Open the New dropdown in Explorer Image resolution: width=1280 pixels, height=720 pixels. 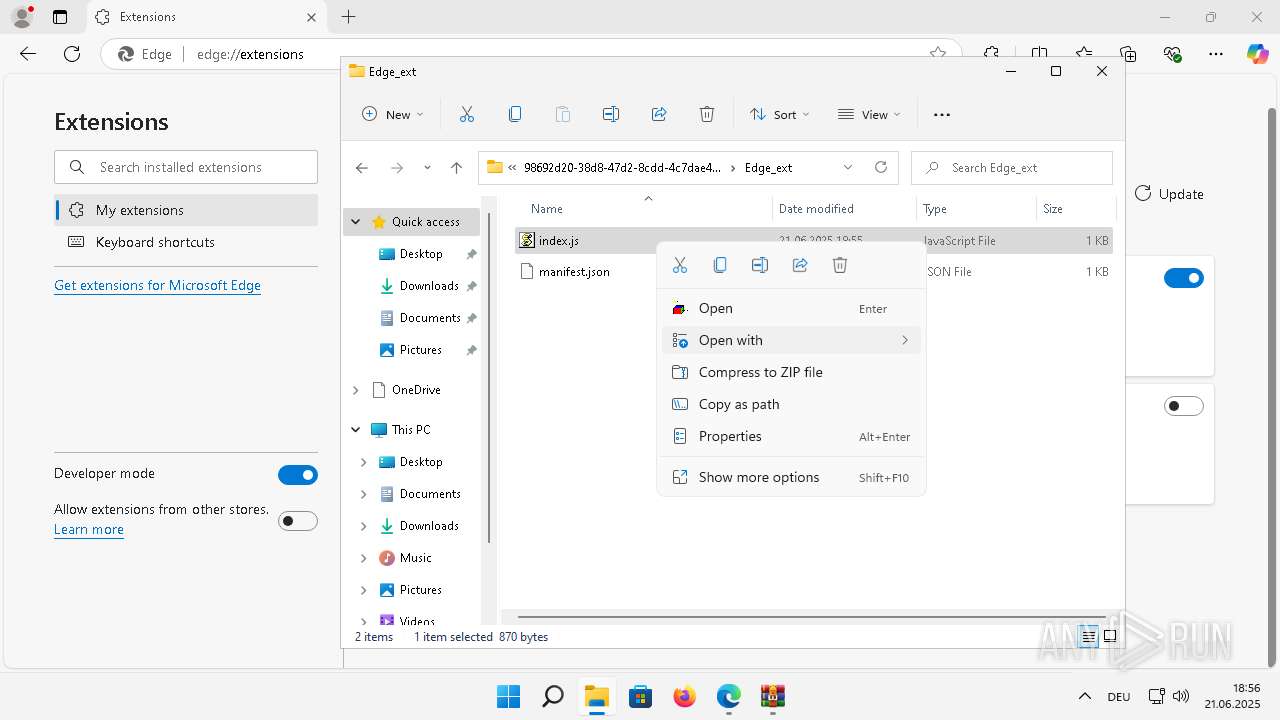pyautogui.click(x=393, y=115)
